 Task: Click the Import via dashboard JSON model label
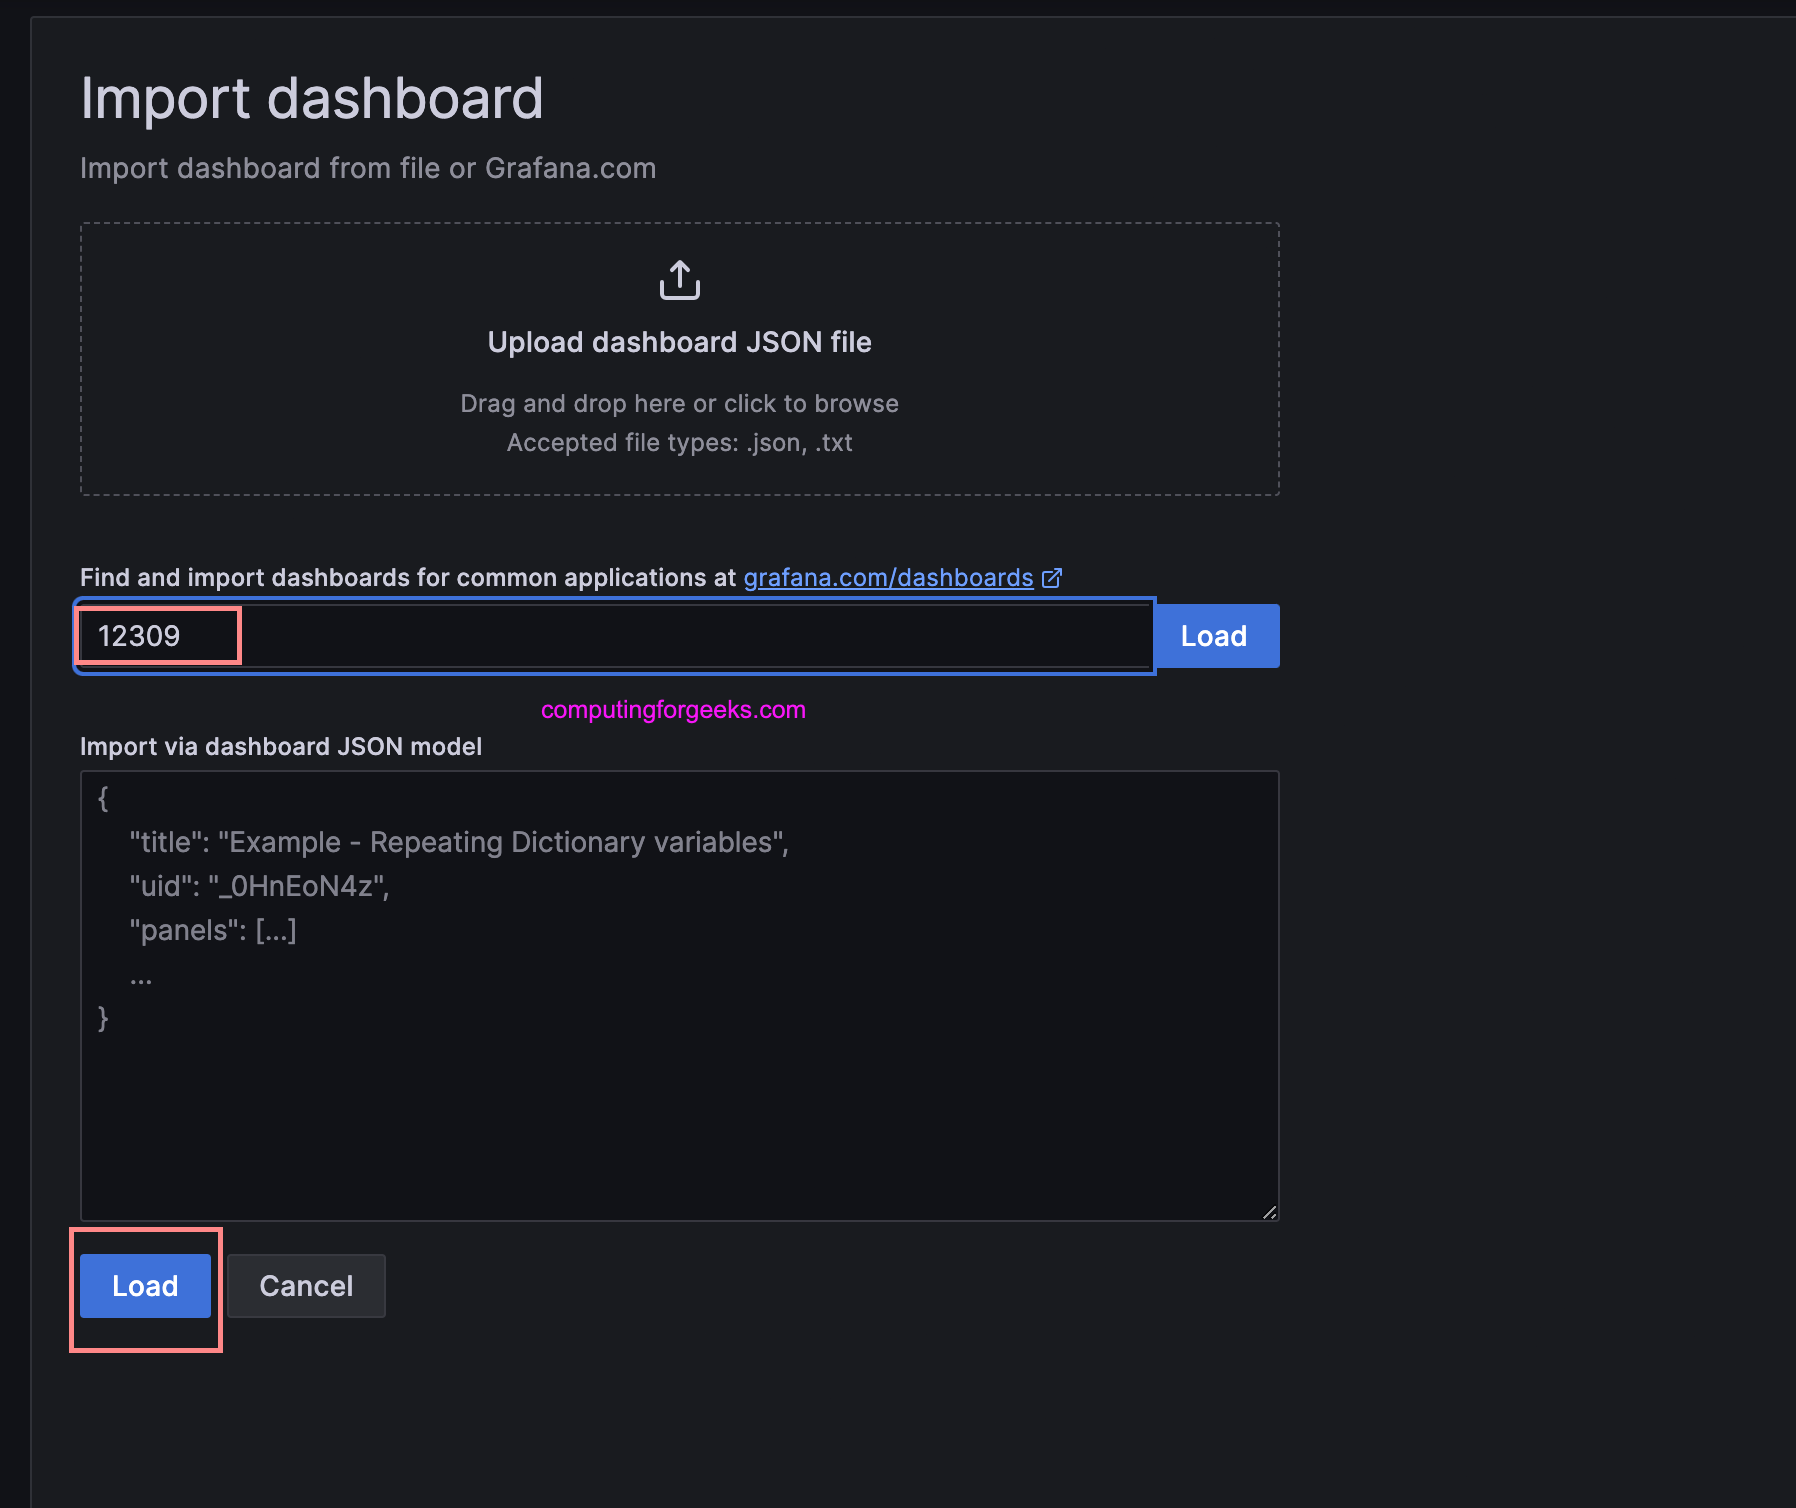click(281, 746)
